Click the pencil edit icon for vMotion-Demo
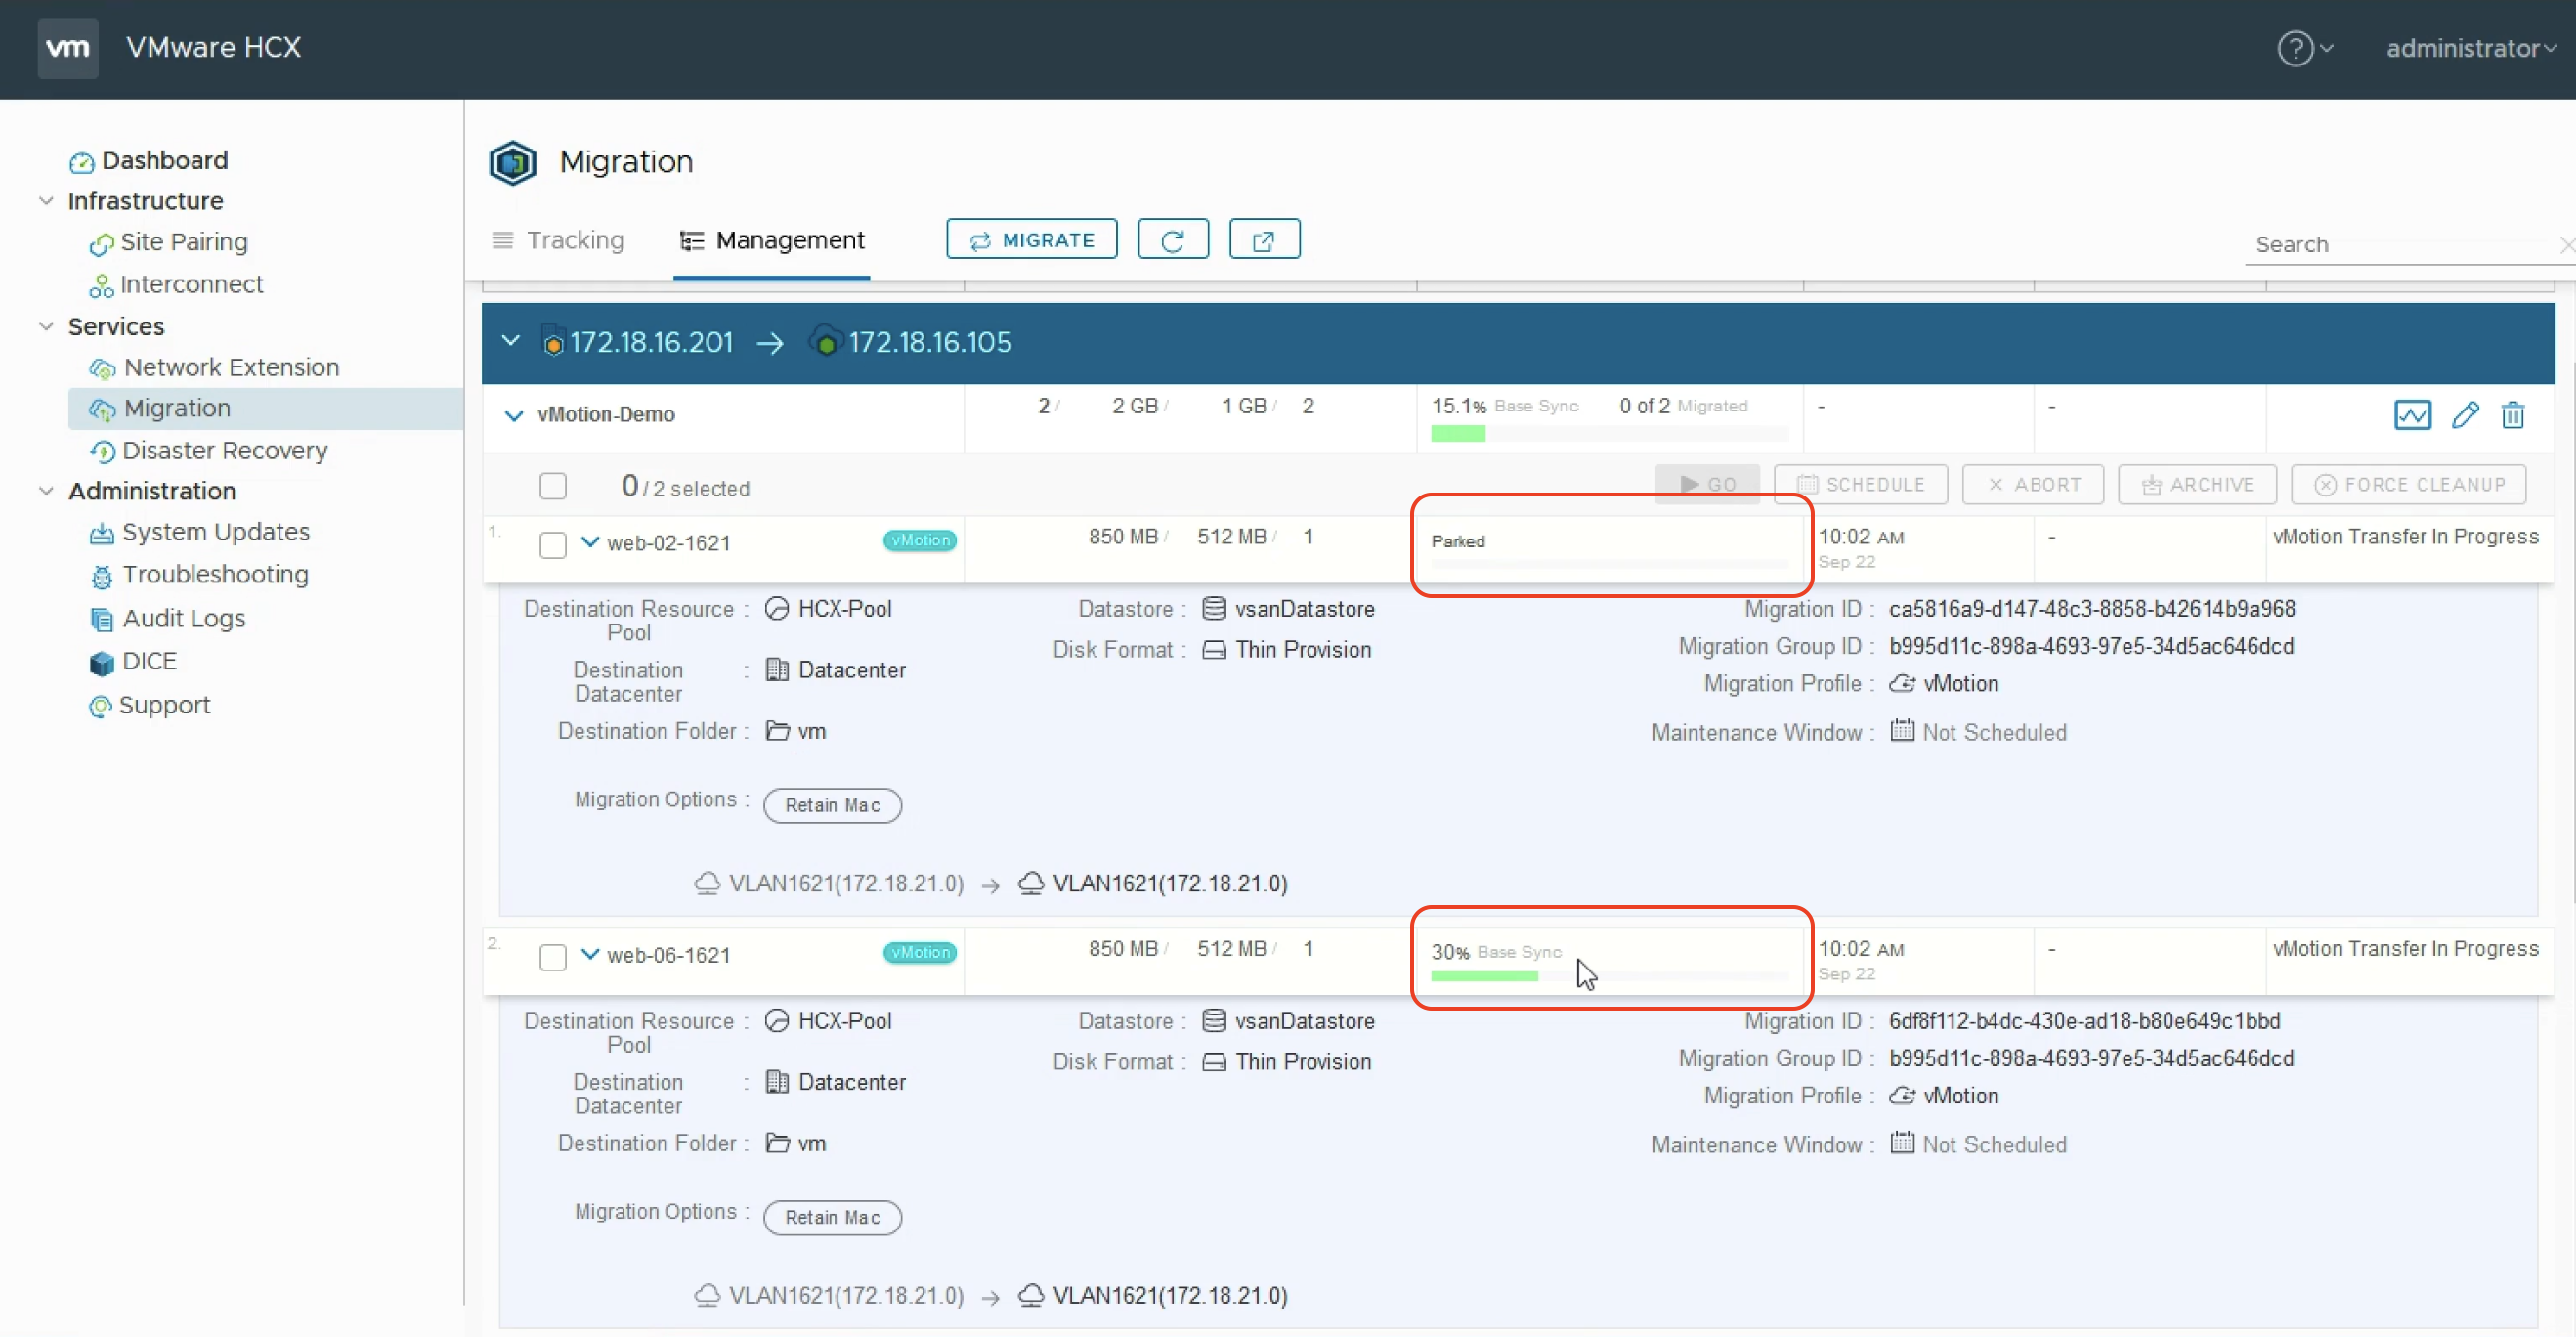Screen dimensions: 2576x1337 click(2465, 414)
